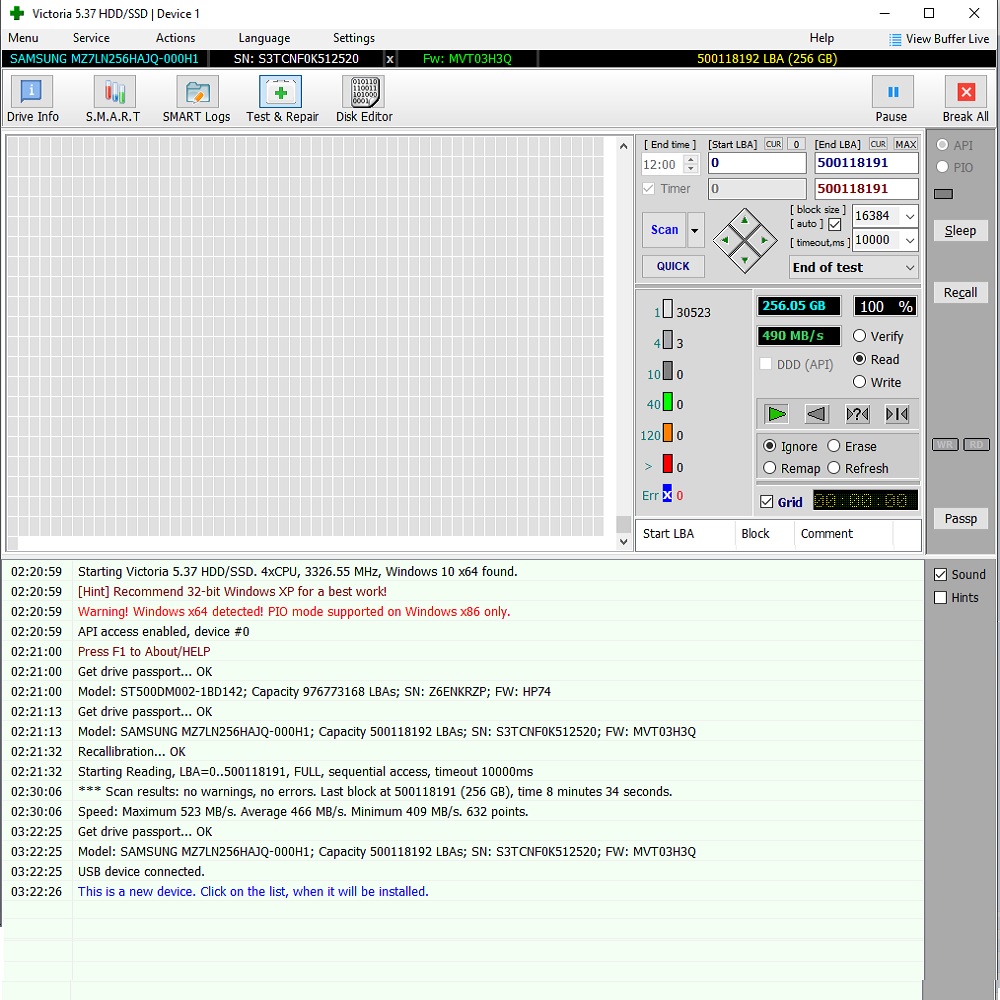Click the diamond's left arrow

tap(724, 240)
